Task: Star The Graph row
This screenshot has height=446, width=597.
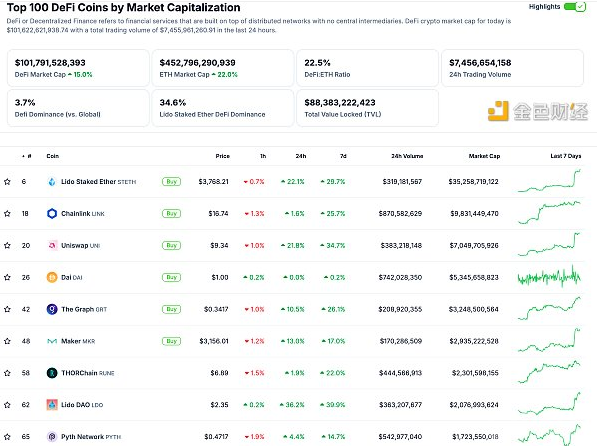Action: coord(7,309)
